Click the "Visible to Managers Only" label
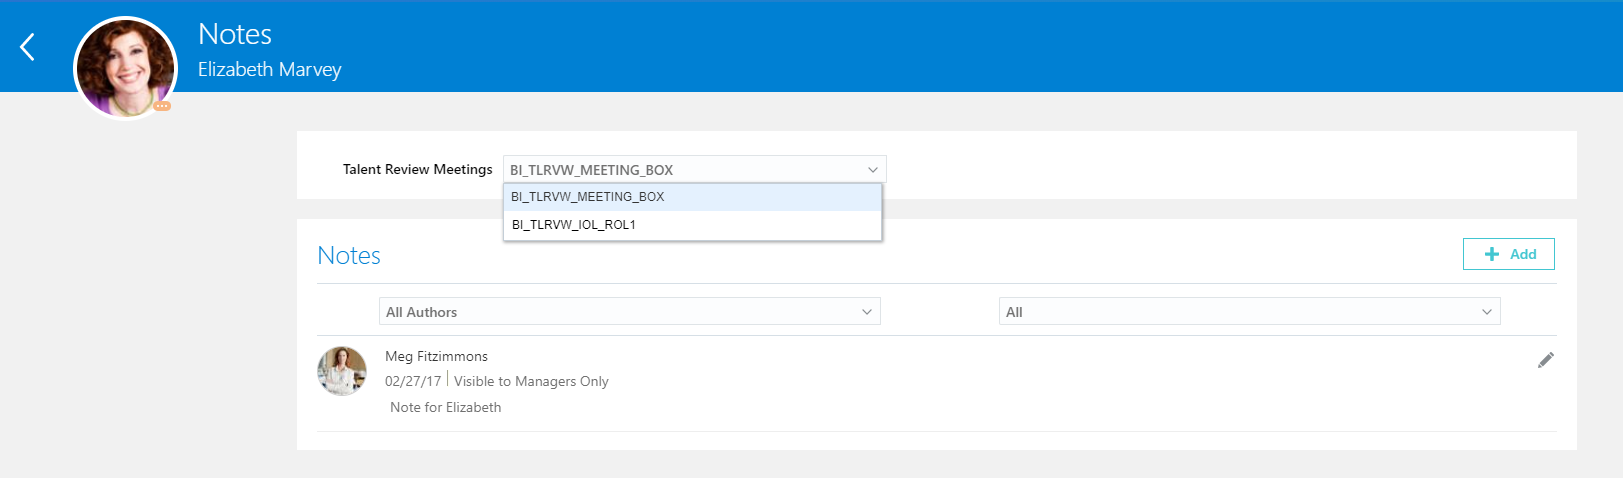 click(531, 381)
